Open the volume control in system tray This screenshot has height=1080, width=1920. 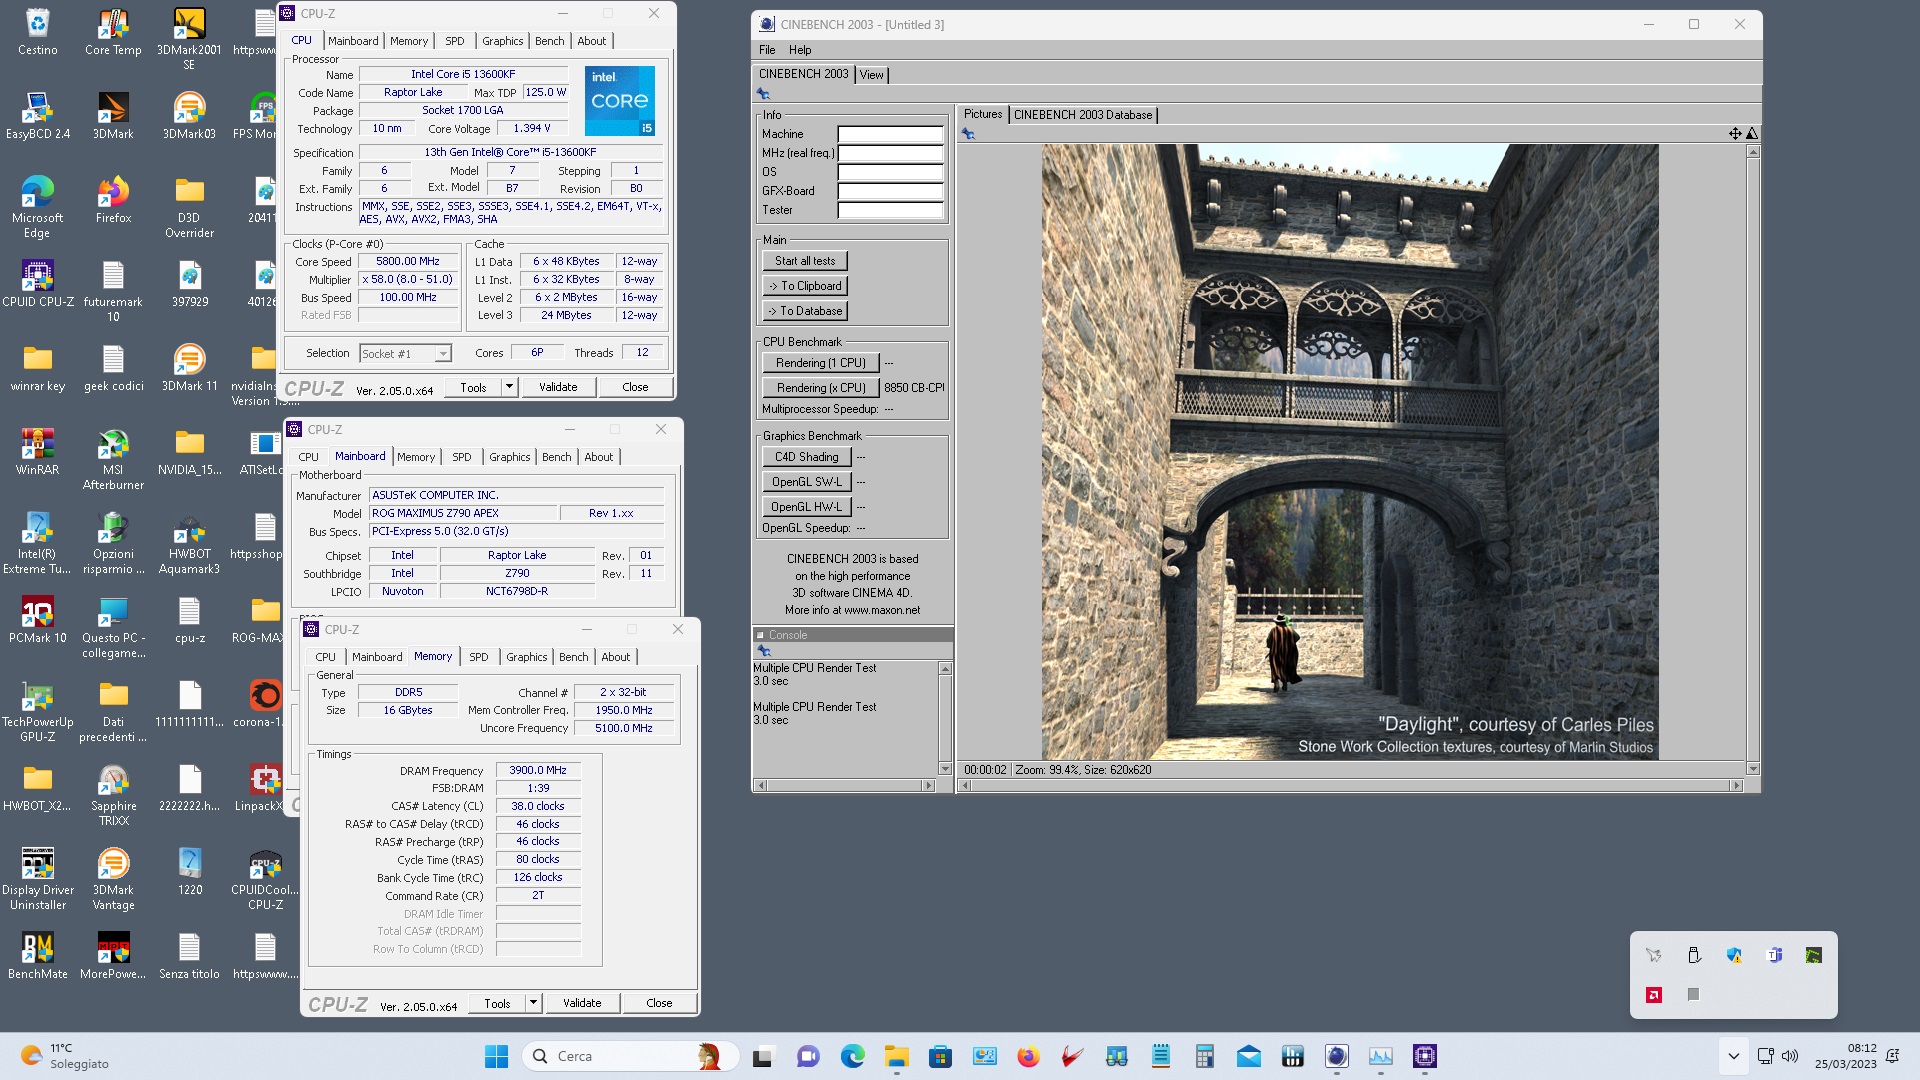(1790, 1056)
